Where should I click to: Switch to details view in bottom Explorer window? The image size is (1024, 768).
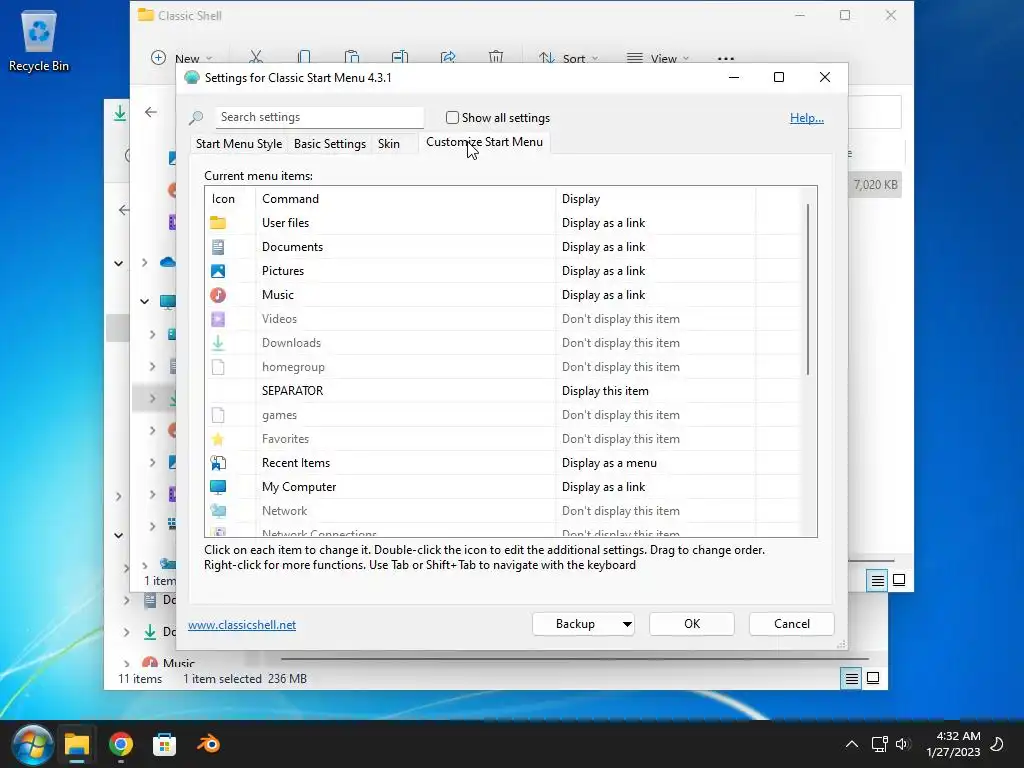(852, 679)
